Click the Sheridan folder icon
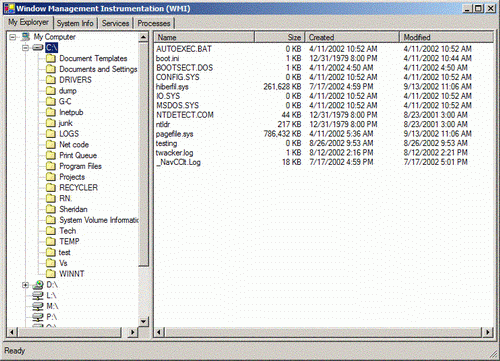 click(51, 209)
